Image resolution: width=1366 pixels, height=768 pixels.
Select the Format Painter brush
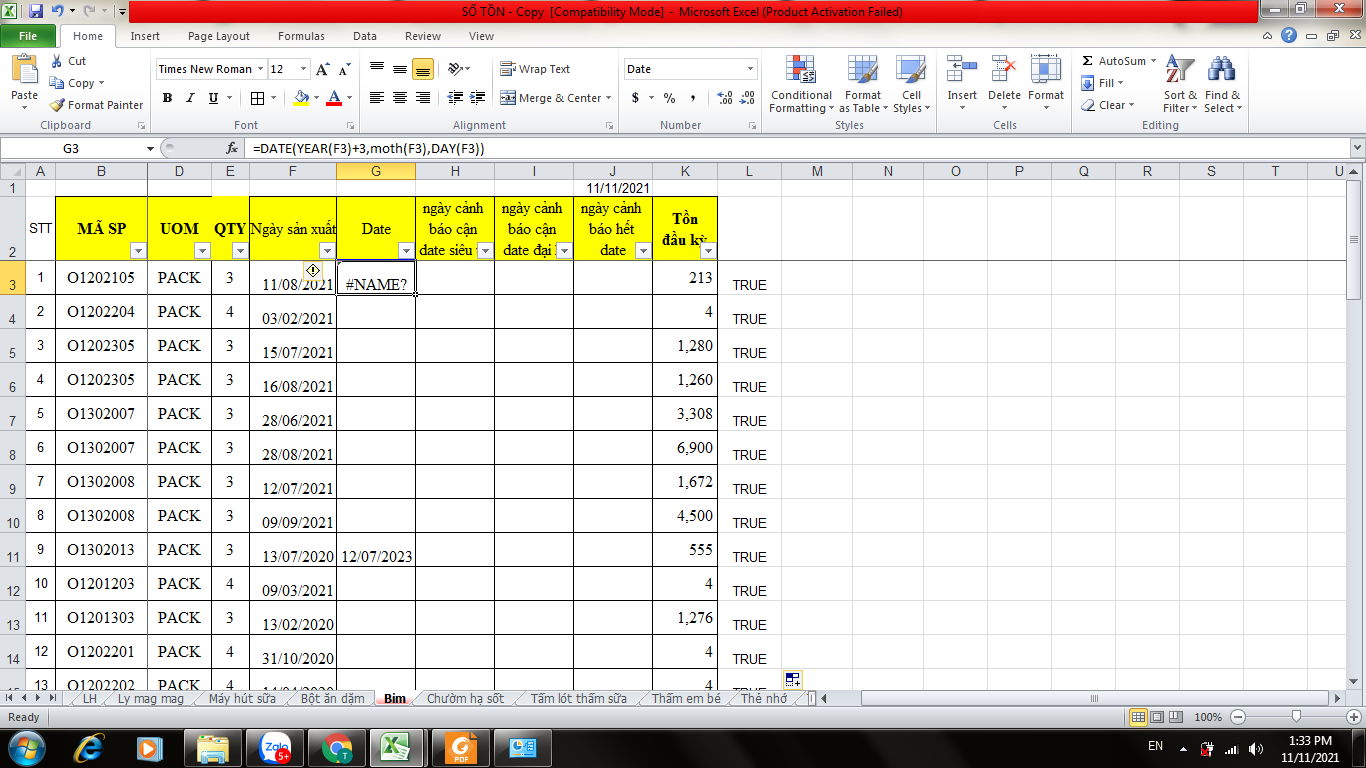point(96,105)
